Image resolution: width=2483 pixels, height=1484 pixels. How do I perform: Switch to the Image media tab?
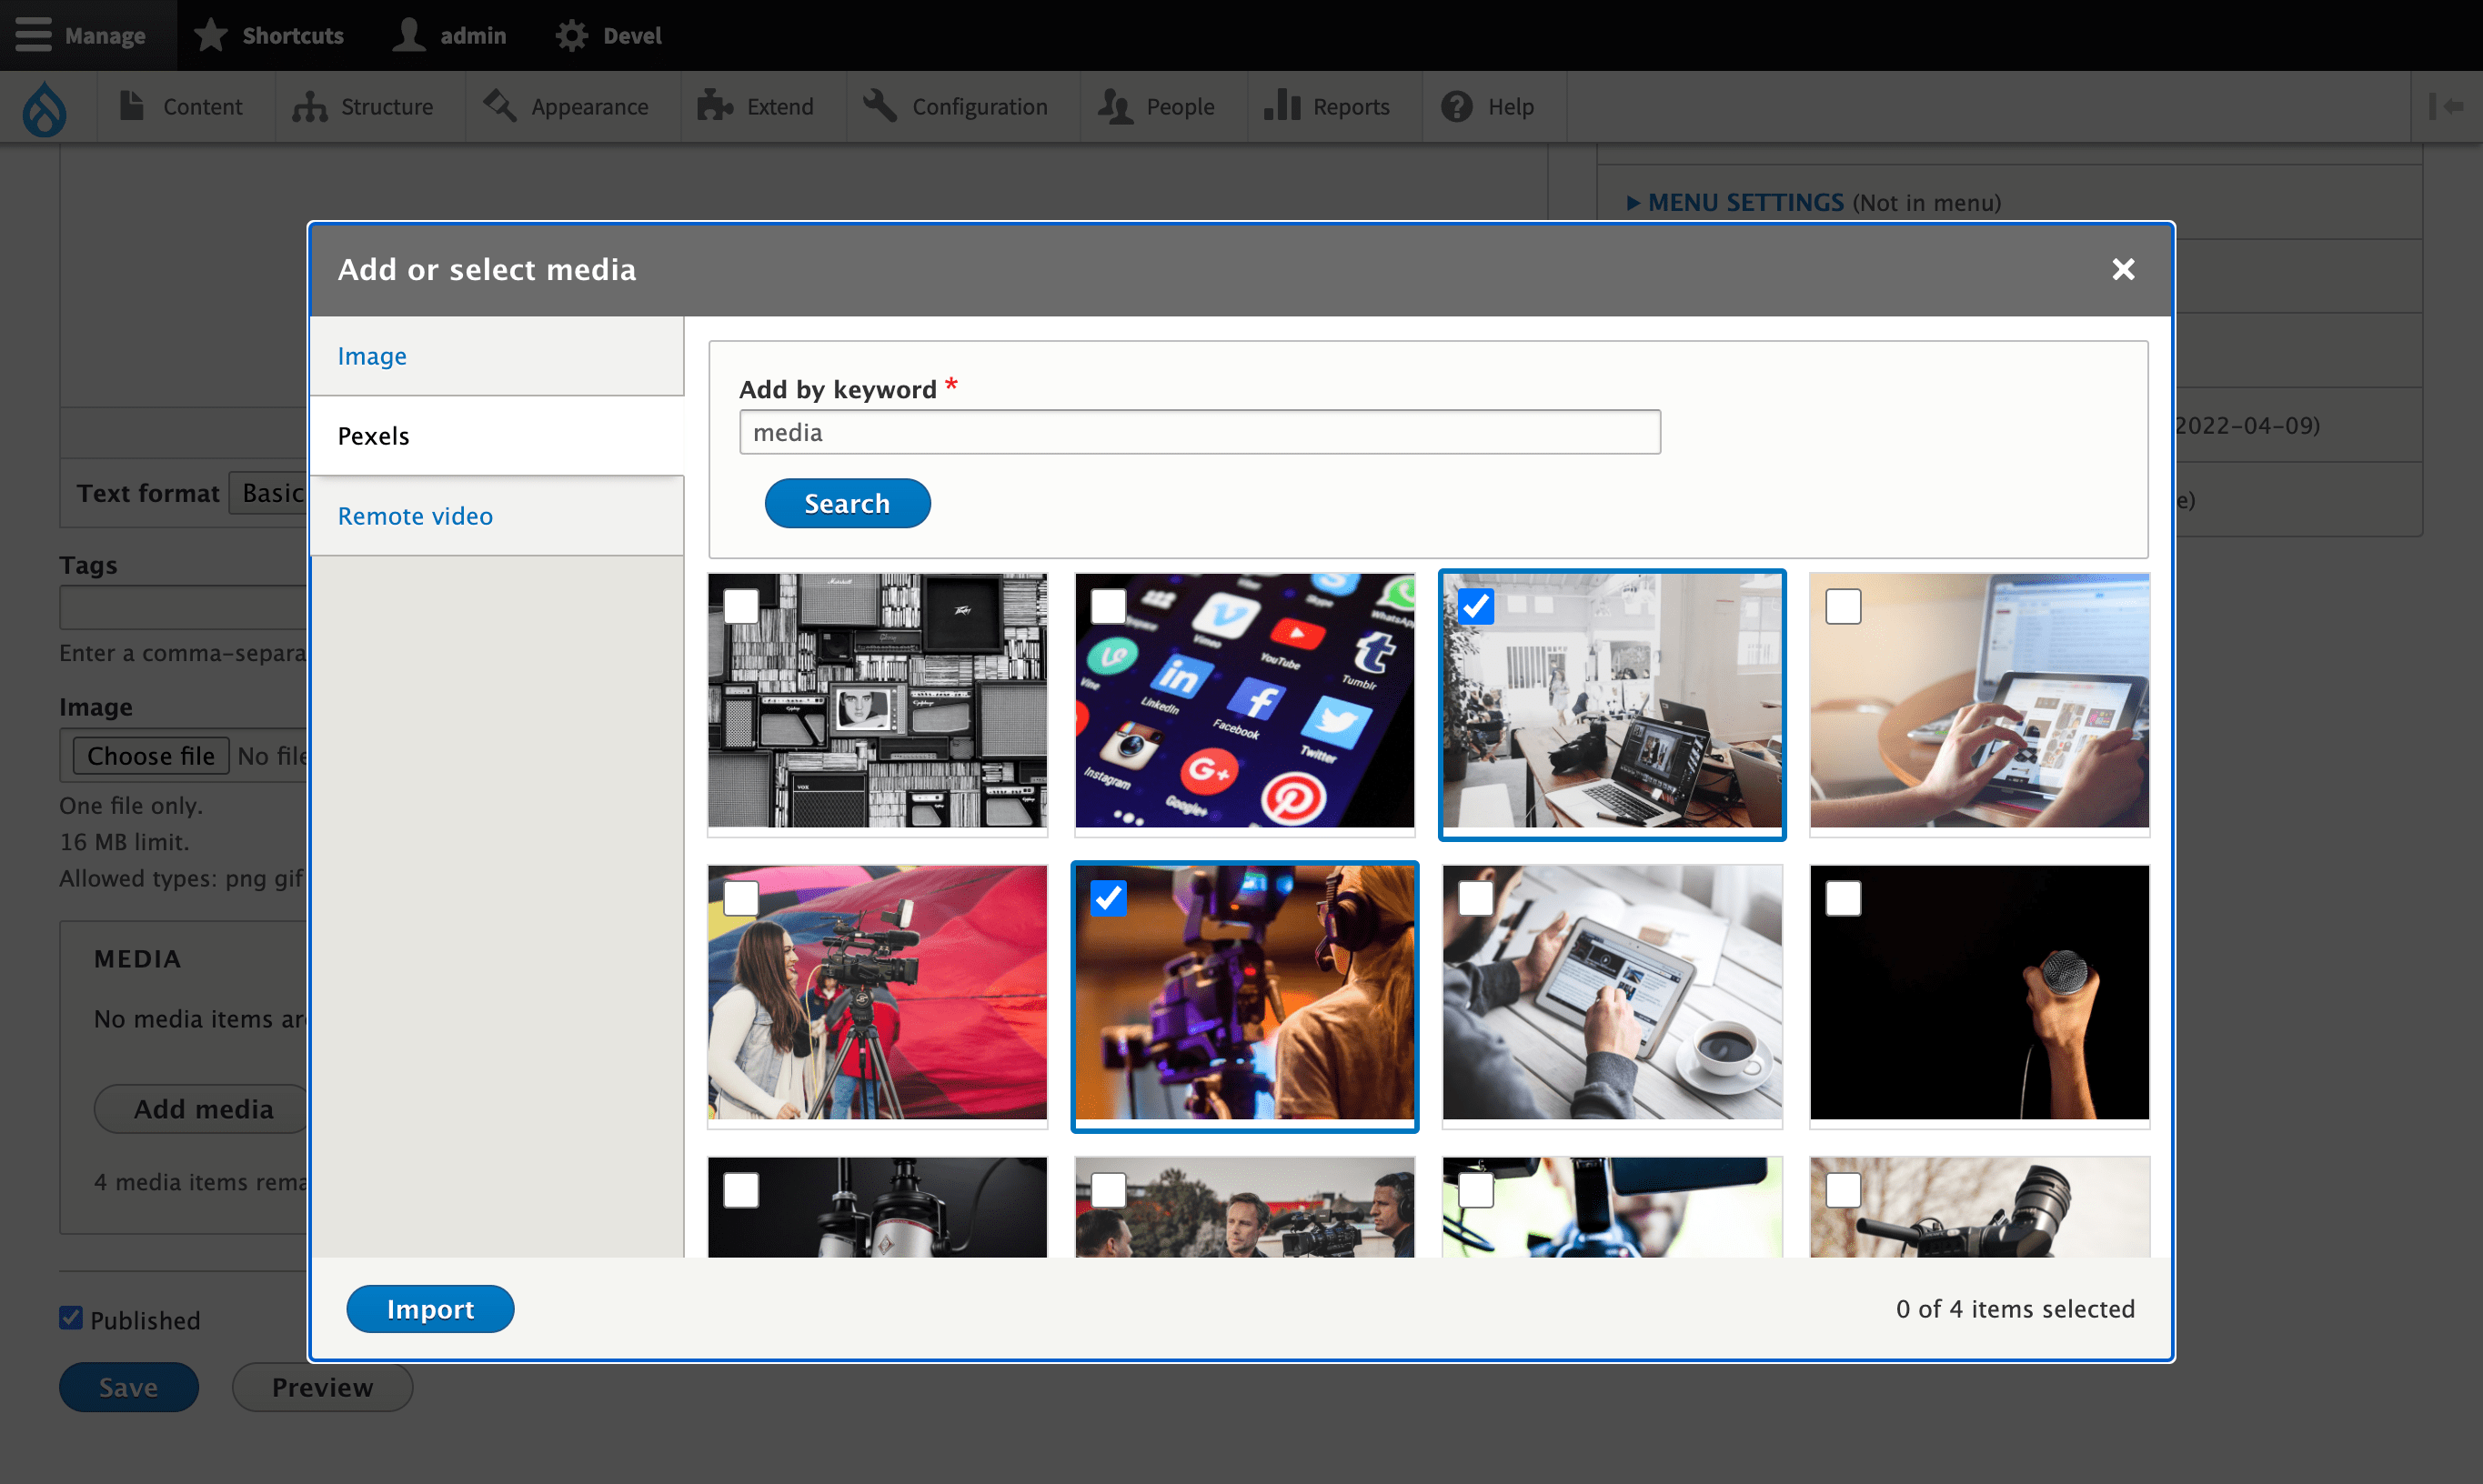click(372, 356)
